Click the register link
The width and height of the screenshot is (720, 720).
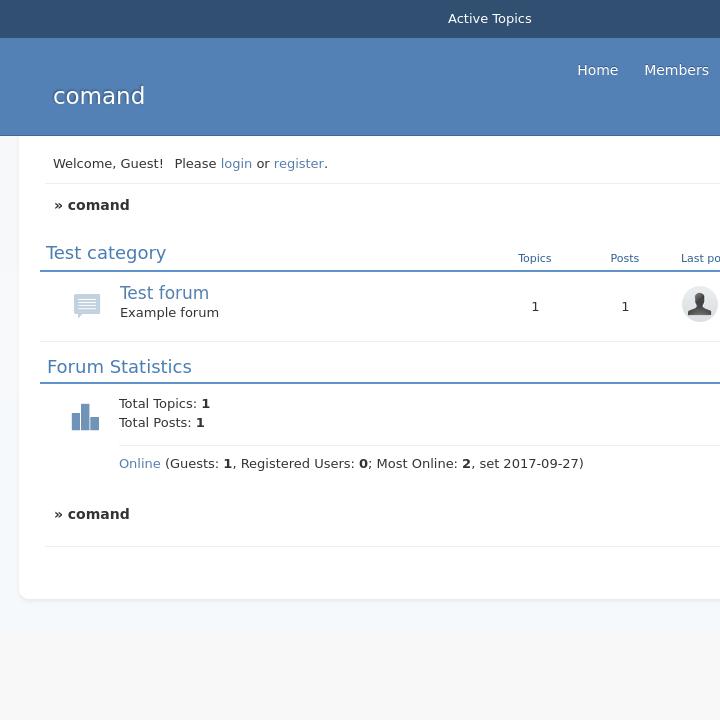pyautogui.click(x=298, y=163)
